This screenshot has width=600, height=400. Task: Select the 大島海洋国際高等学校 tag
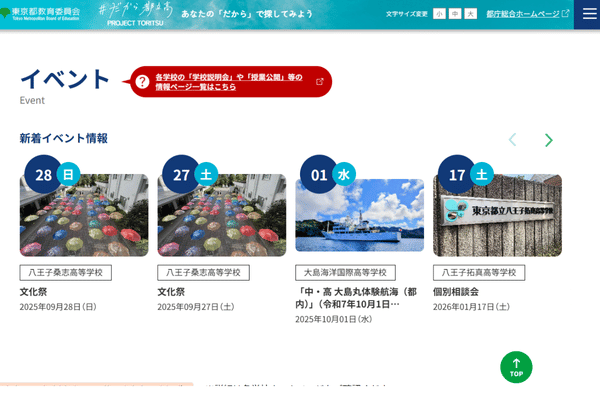(x=345, y=272)
